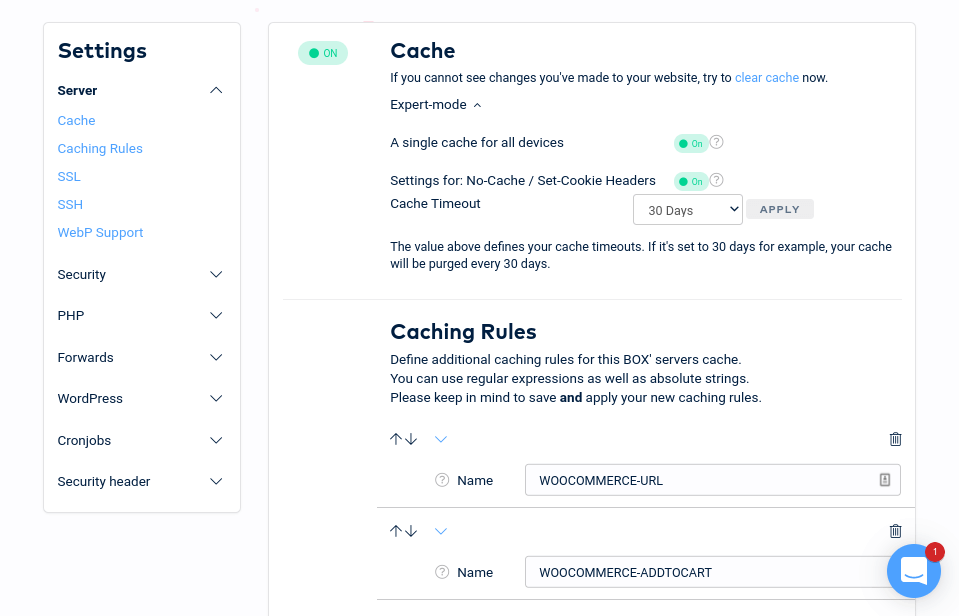Click the WOOCOMMERCE-URL name input field

(713, 480)
